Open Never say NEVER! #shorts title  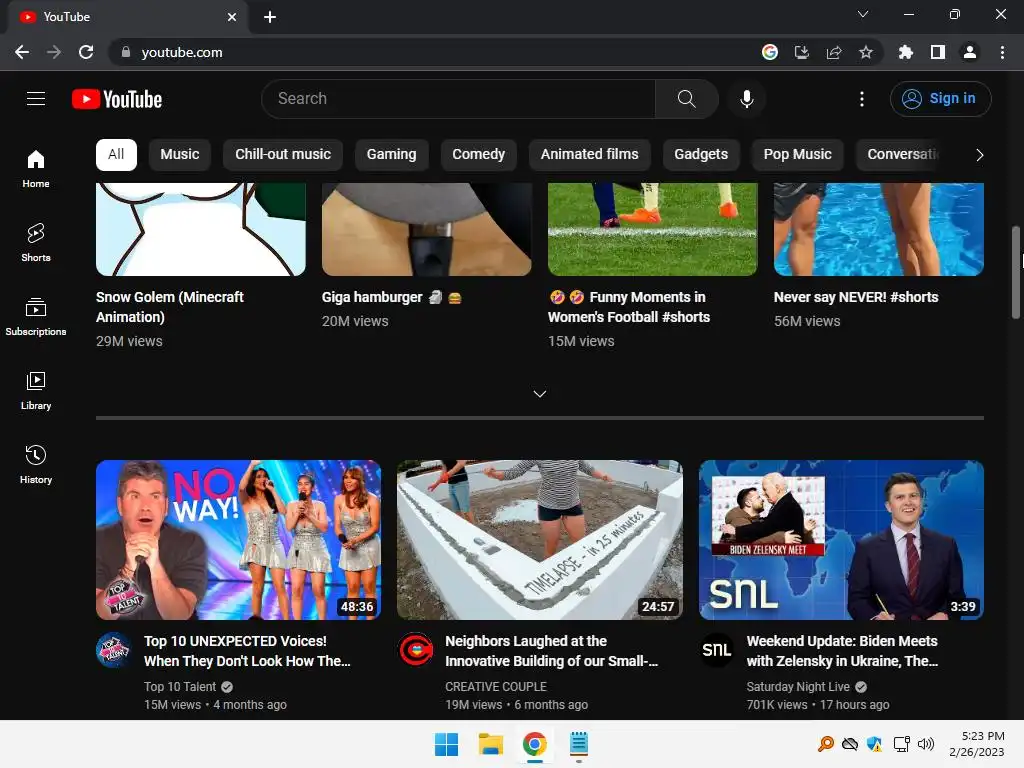856,297
